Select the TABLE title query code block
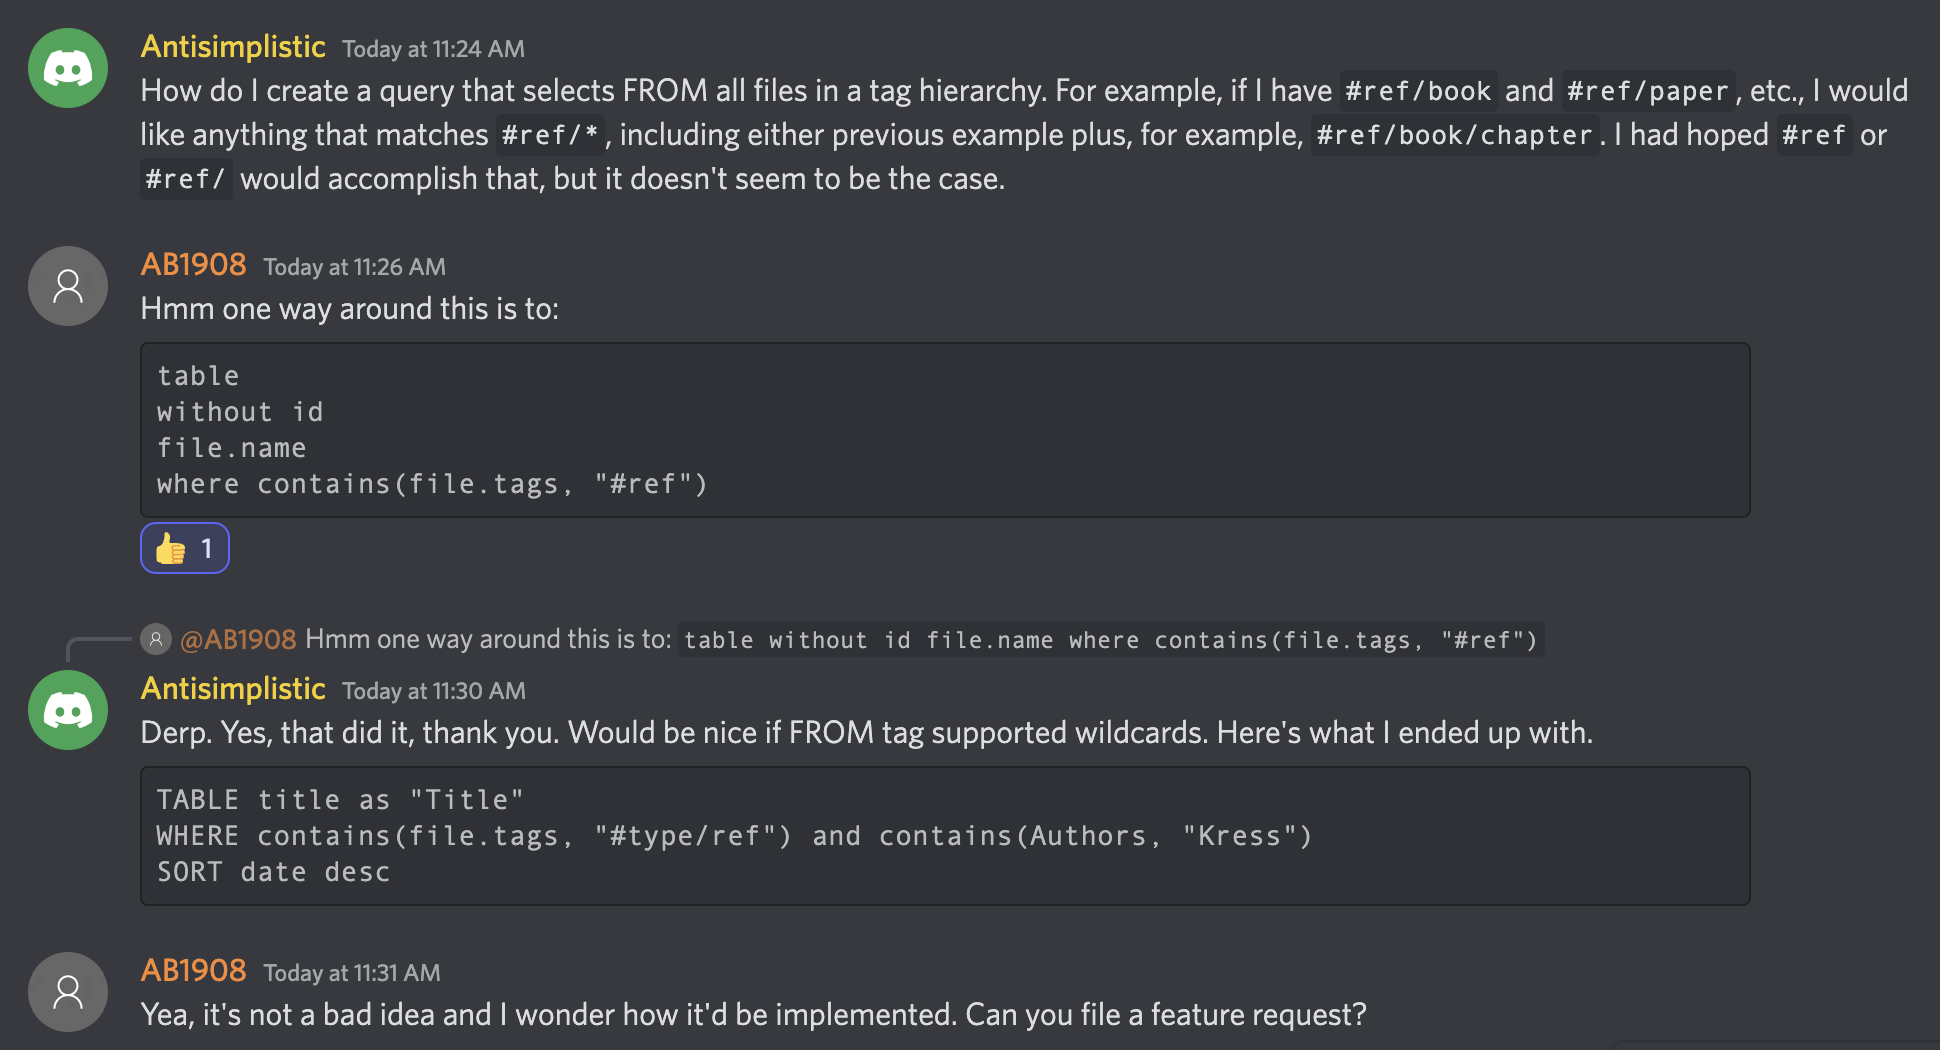1940x1050 pixels. click(x=944, y=836)
